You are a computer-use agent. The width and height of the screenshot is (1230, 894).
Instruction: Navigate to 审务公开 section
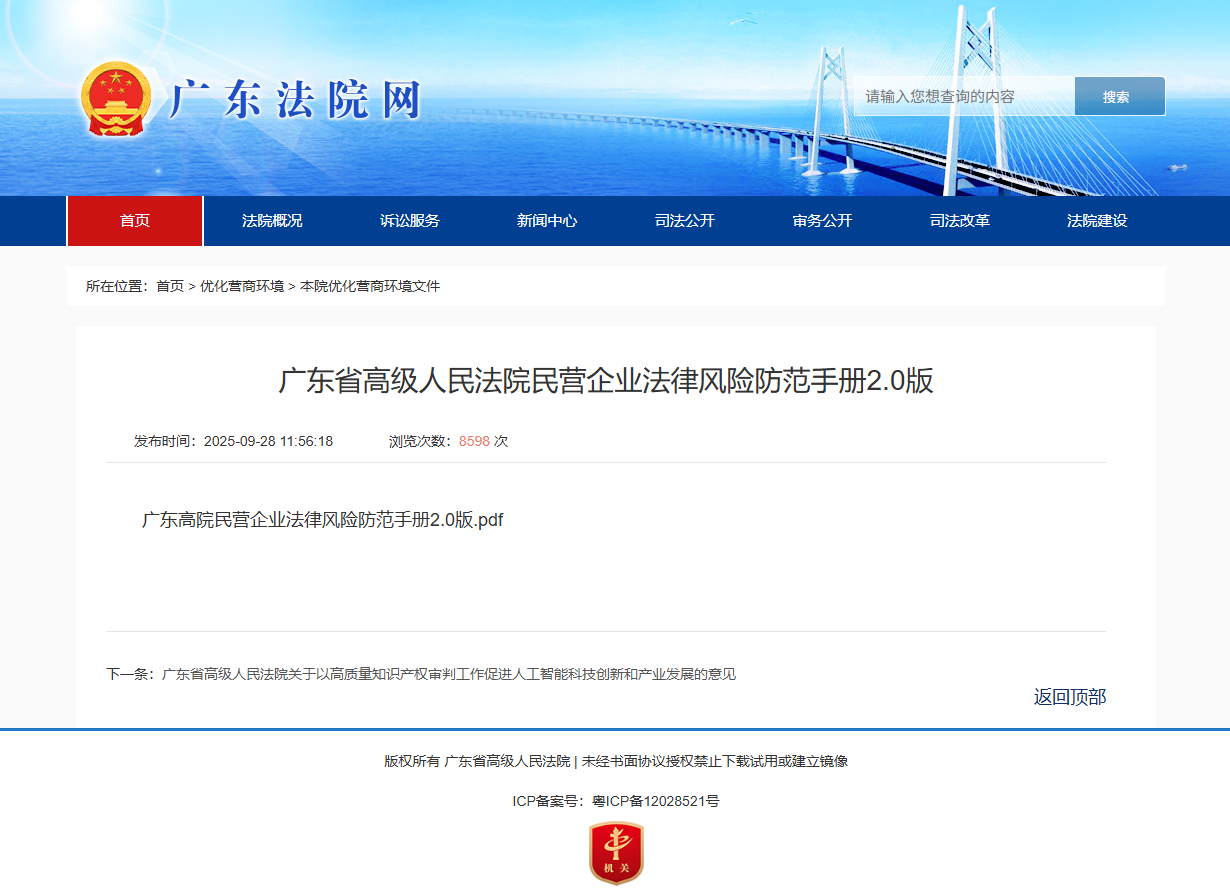(x=822, y=221)
